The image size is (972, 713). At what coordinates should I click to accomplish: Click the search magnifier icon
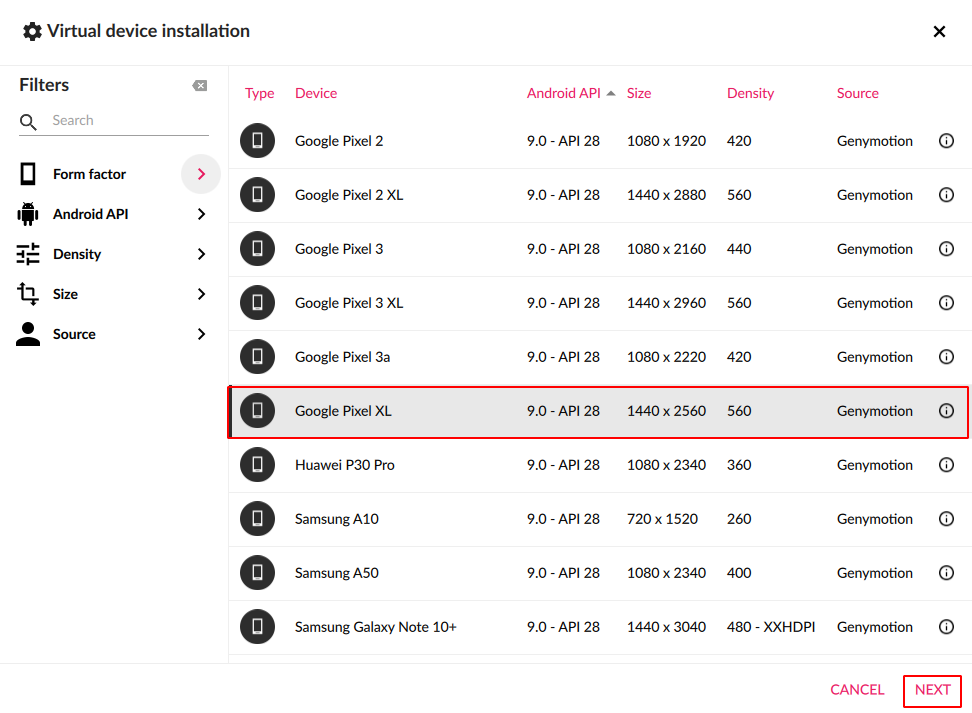click(x=28, y=122)
